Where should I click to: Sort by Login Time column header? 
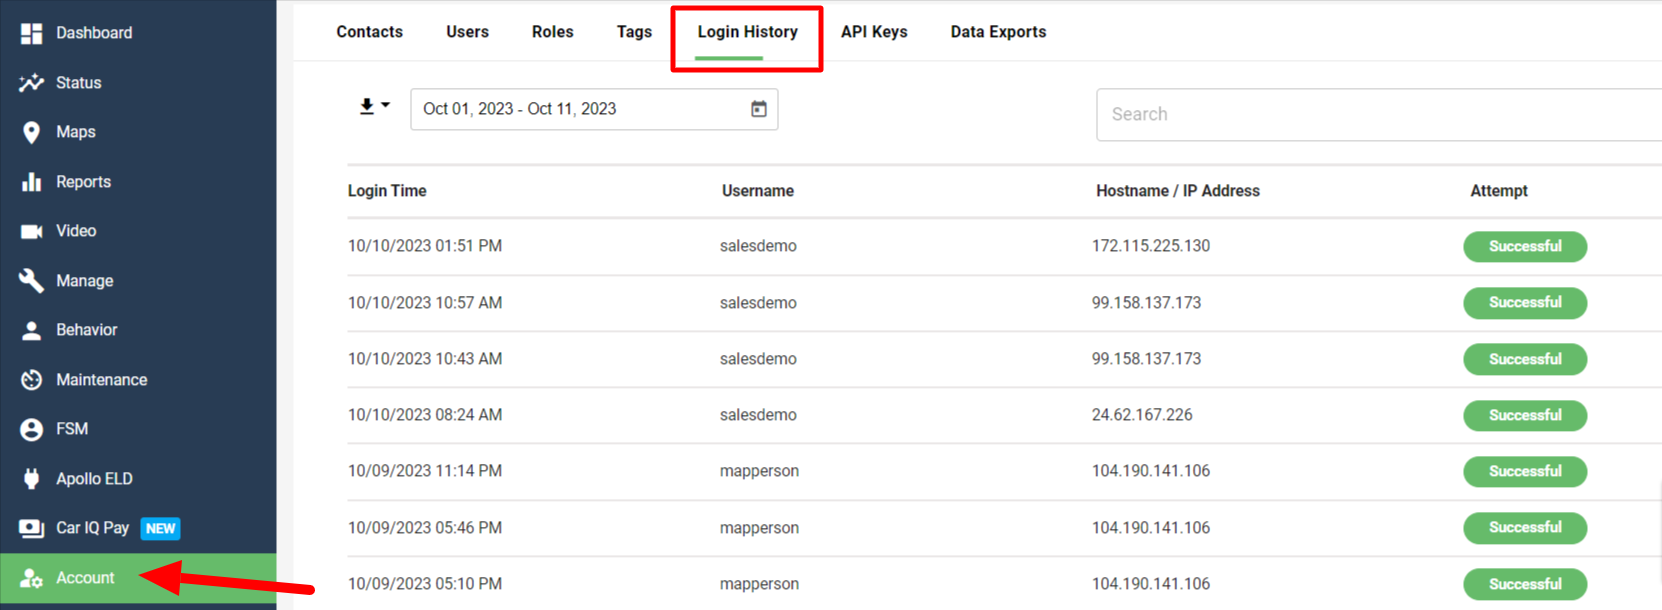[x=387, y=191]
